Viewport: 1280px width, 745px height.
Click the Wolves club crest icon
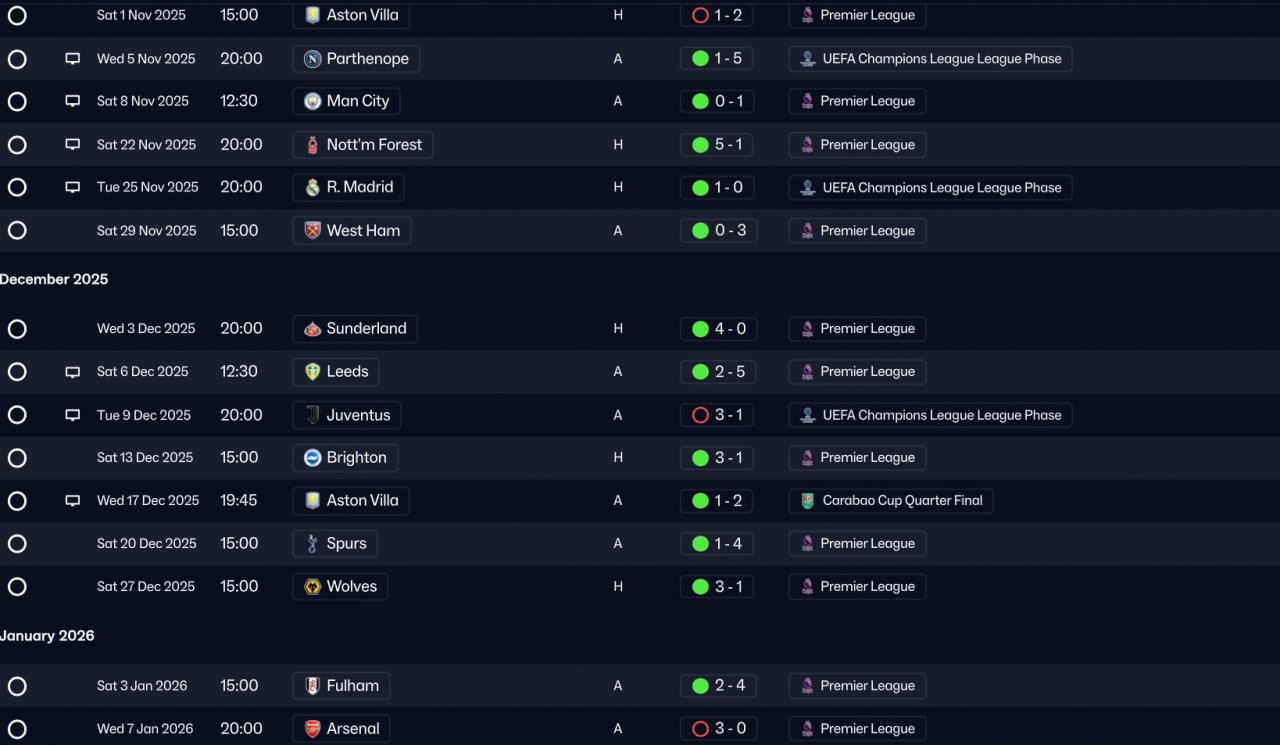pos(312,587)
